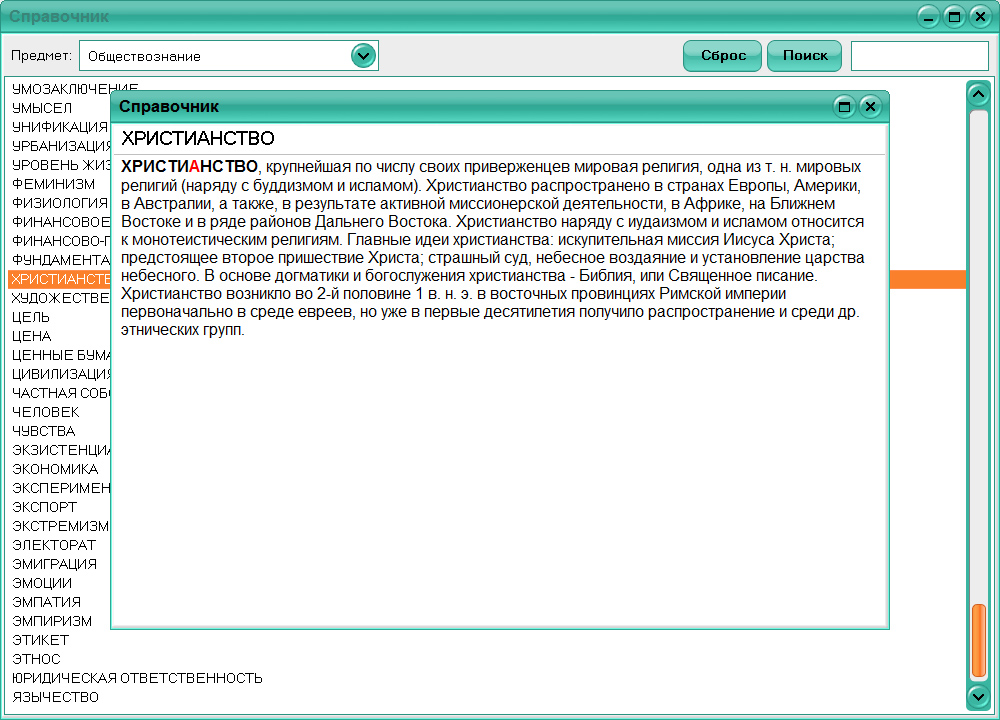Click the search input field
The height and width of the screenshot is (720, 1000).
point(920,56)
